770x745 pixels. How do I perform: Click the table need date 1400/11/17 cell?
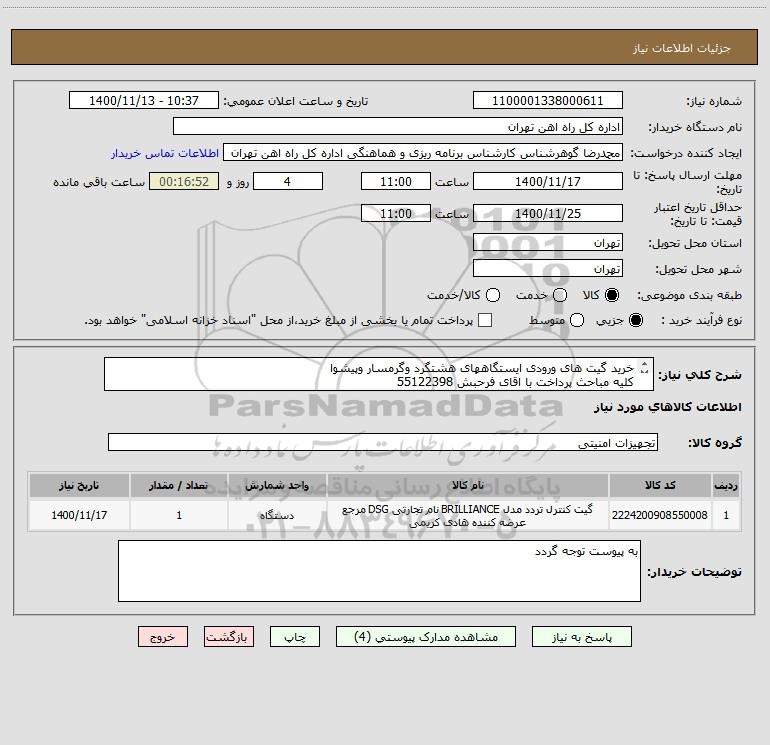(79, 515)
